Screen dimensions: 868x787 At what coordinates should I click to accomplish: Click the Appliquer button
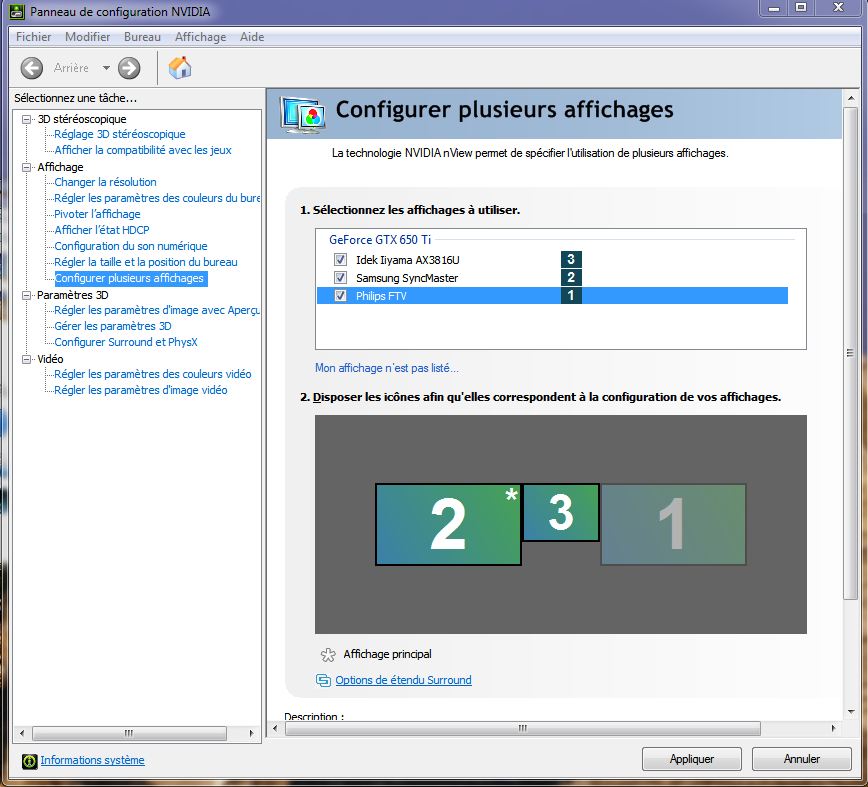(x=691, y=759)
